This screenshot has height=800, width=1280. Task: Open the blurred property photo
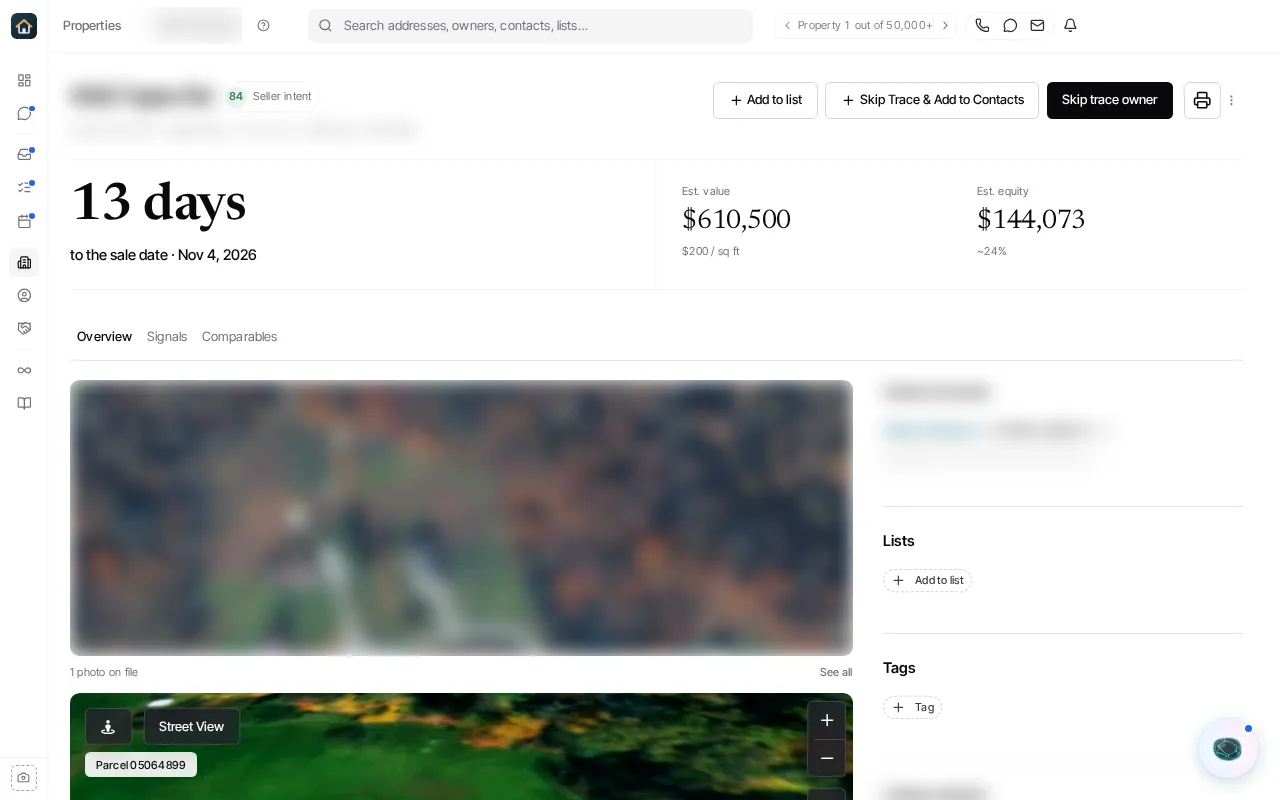click(461, 518)
